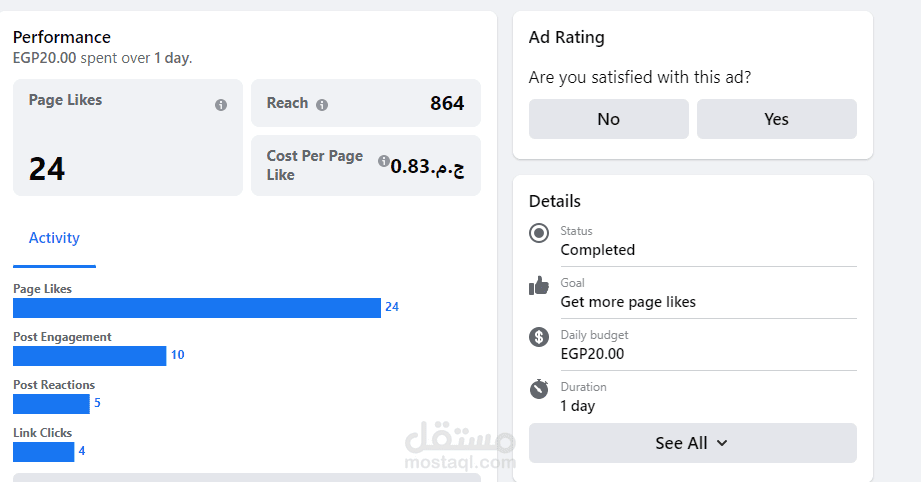Answer Yes to ad satisfaction
The width and height of the screenshot is (921, 482).
click(x=776, y=119)
